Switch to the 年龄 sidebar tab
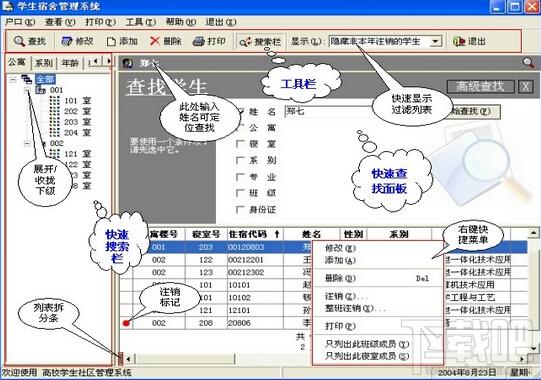541x380 pixels. [x=70, y=63]
